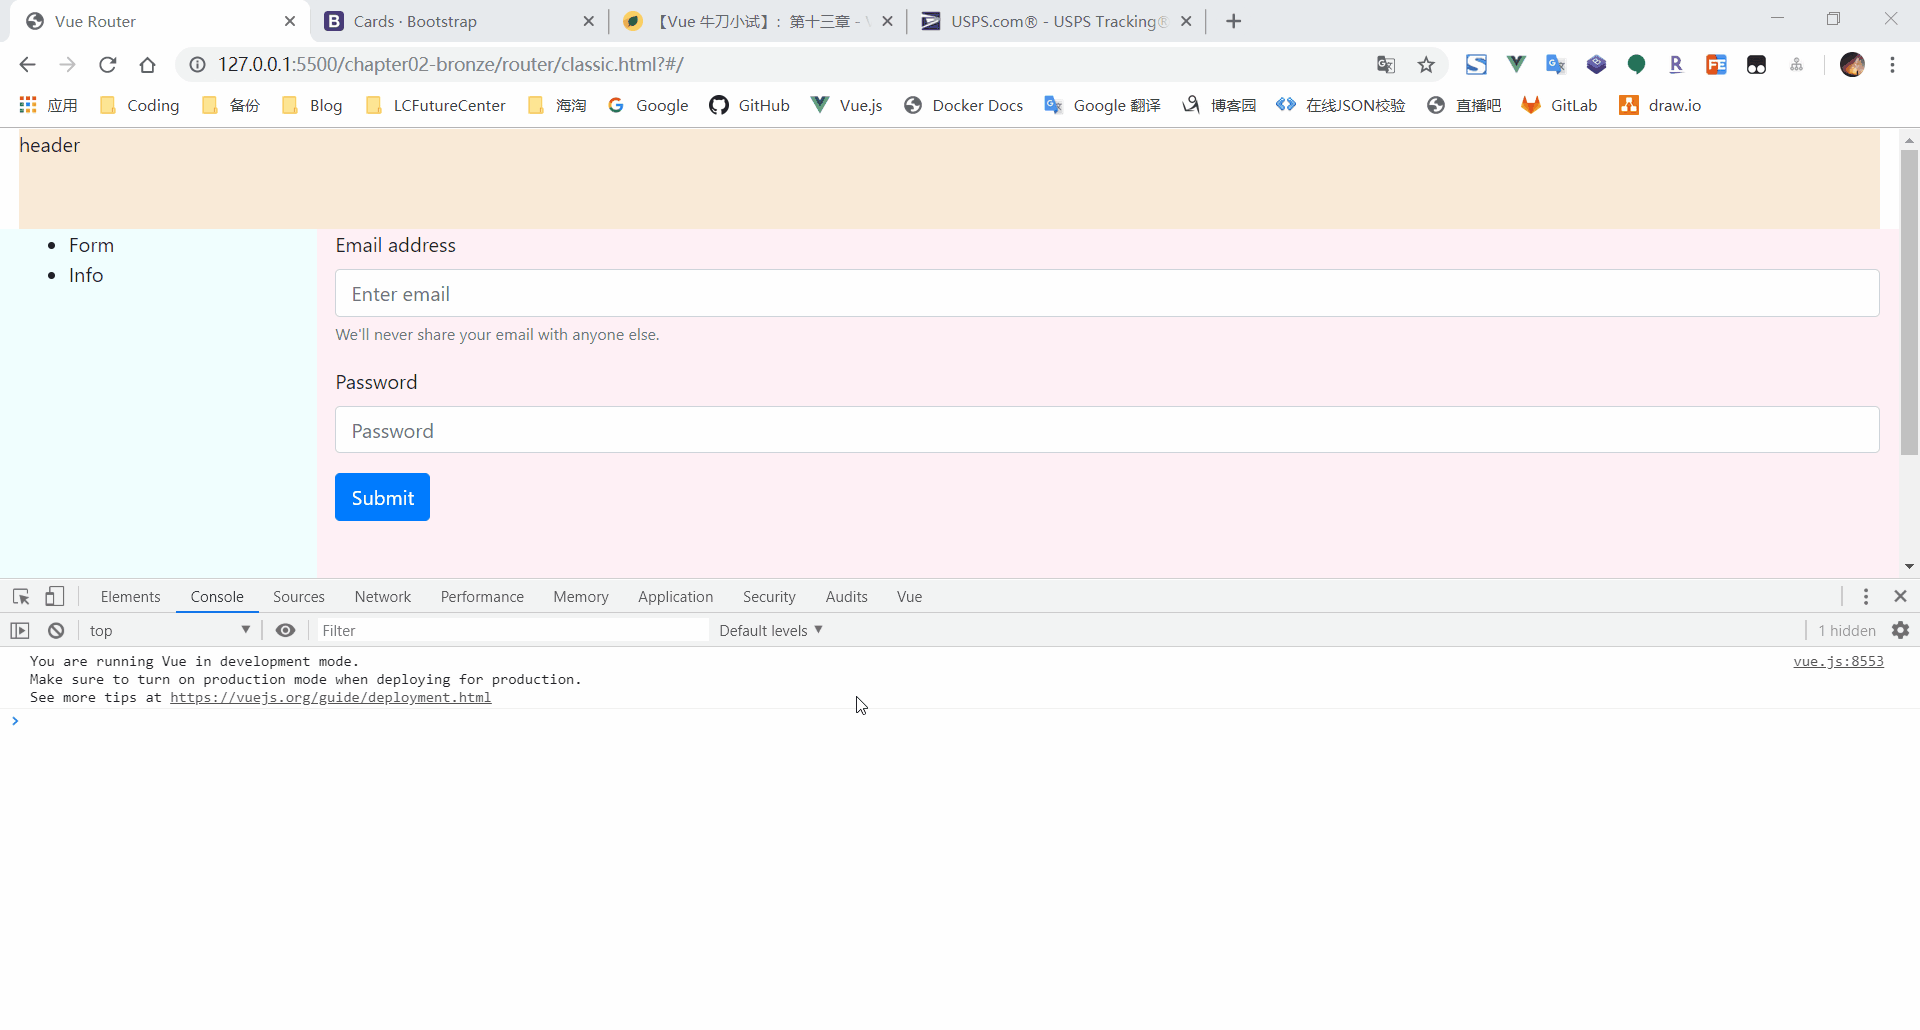This screenshot has height=1030, width=1920.
Task: Expand the Default levels dropdown
Action: point(770,631)
